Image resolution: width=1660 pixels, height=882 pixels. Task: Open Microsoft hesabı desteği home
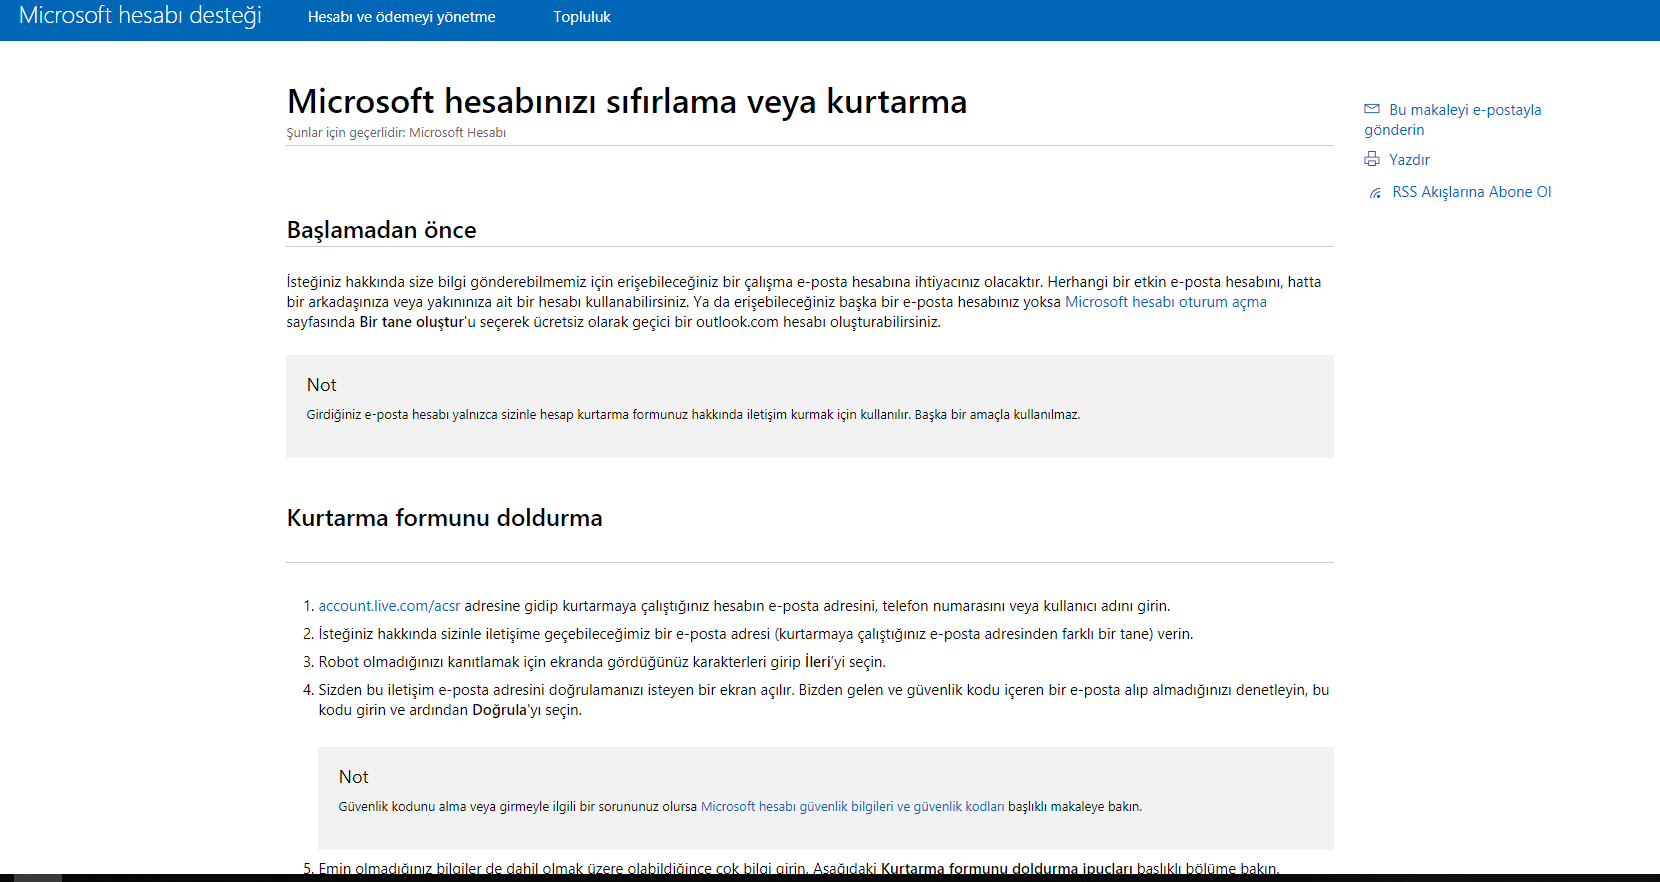click(x=140, y=16)
